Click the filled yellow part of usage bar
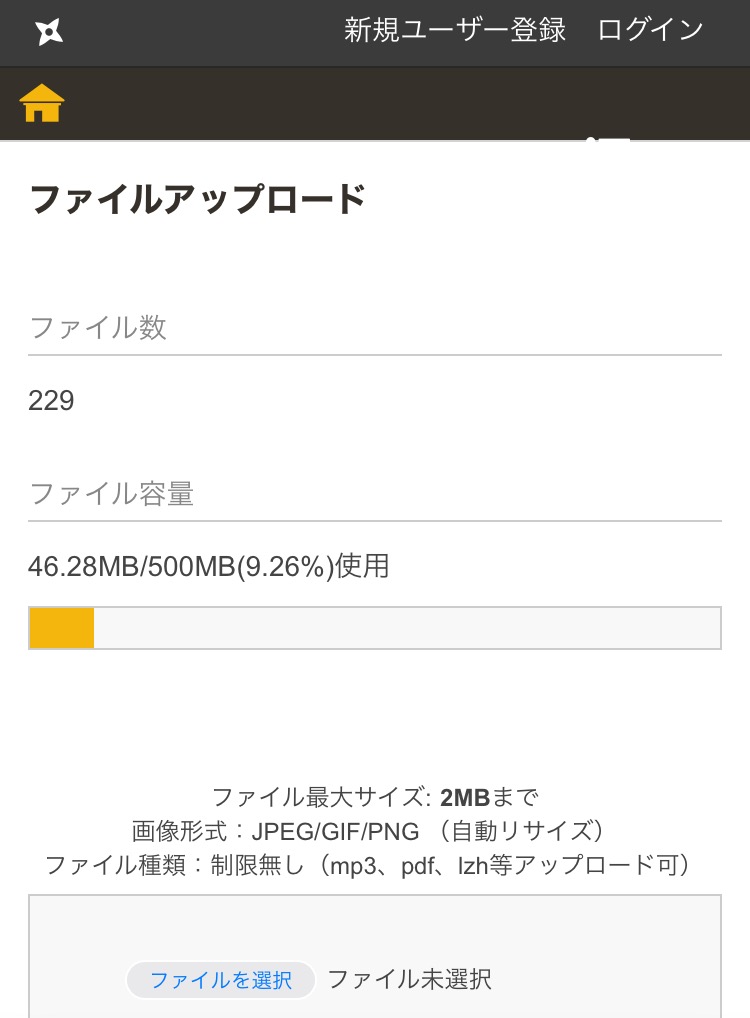The width and height of the screenshot is (750, 1018). pos(62,628)
